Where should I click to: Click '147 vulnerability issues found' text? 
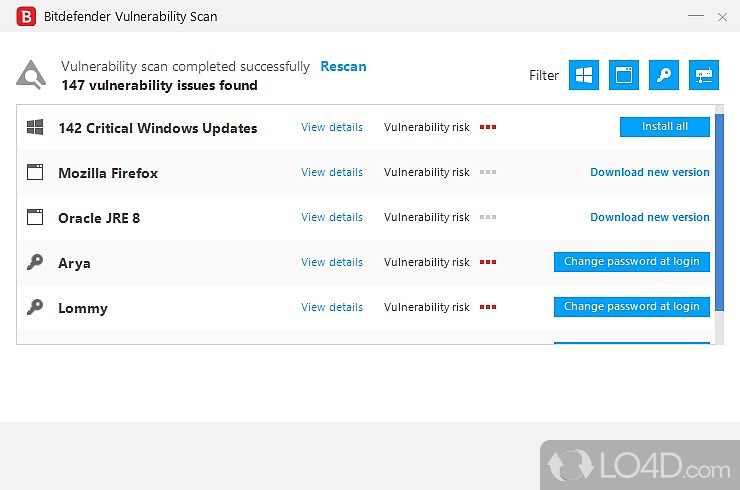pyautogui.click(x=160, y=85)
